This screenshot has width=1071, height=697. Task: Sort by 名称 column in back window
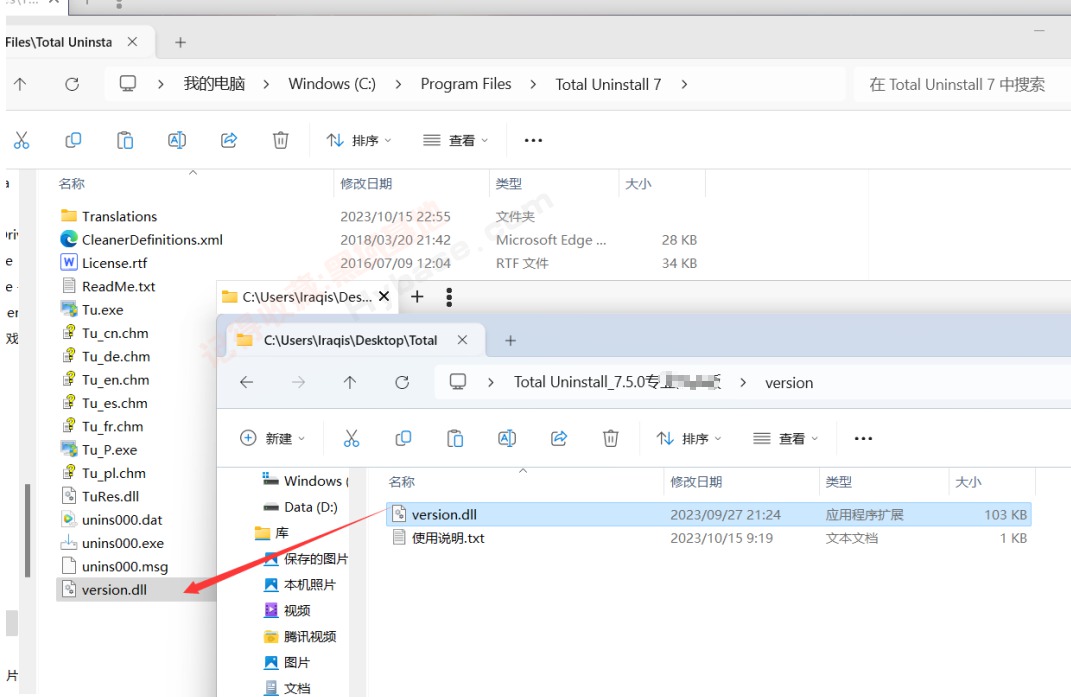point(72,184)
